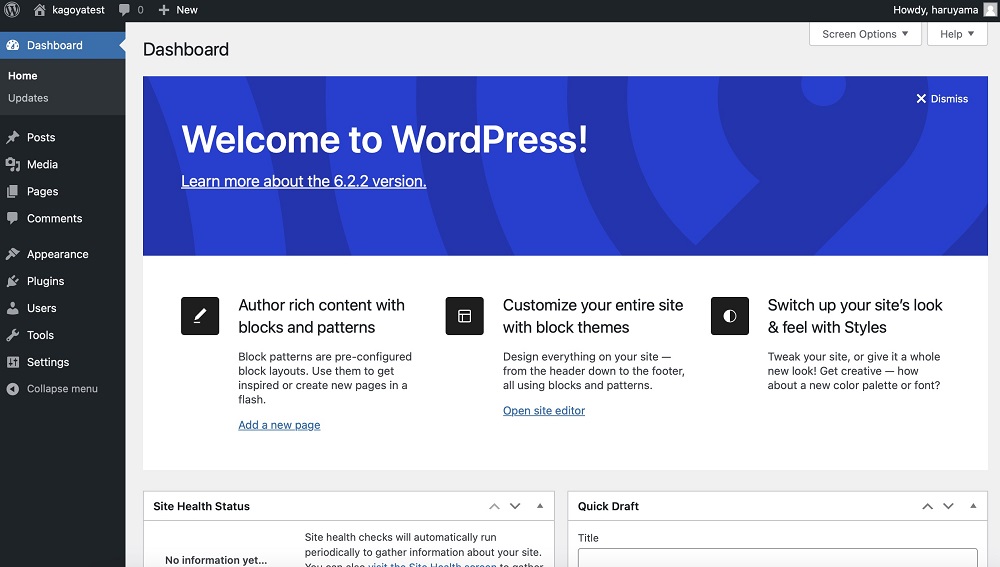Open the comments bubble icon in admin bar
This screenshot has height=567, width=1000.
(125, 10)
